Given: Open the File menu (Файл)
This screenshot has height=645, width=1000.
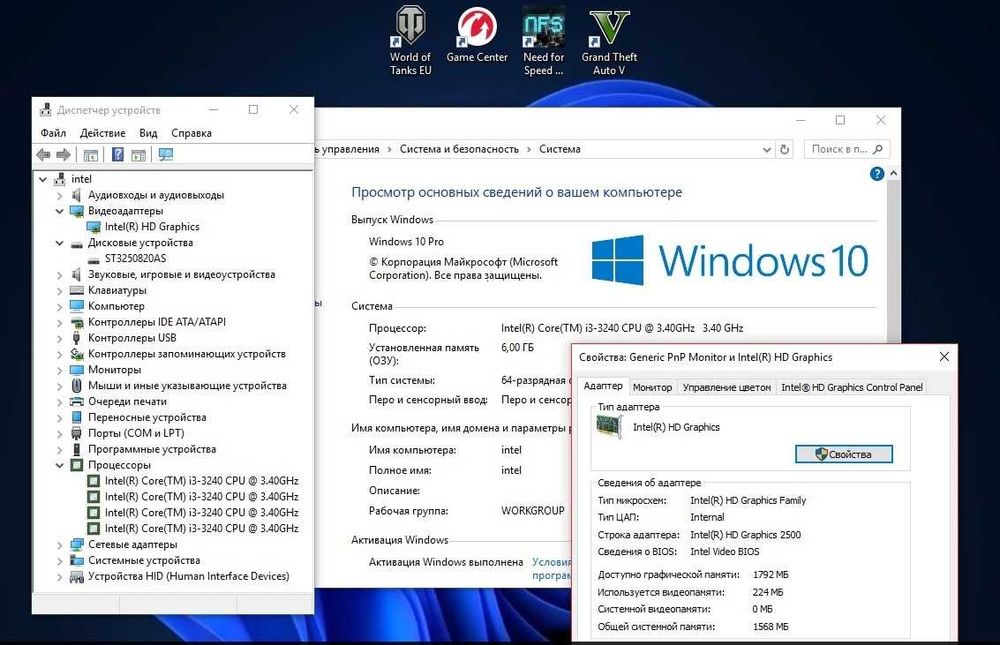Looking at the screenshot, I should 54,133.
